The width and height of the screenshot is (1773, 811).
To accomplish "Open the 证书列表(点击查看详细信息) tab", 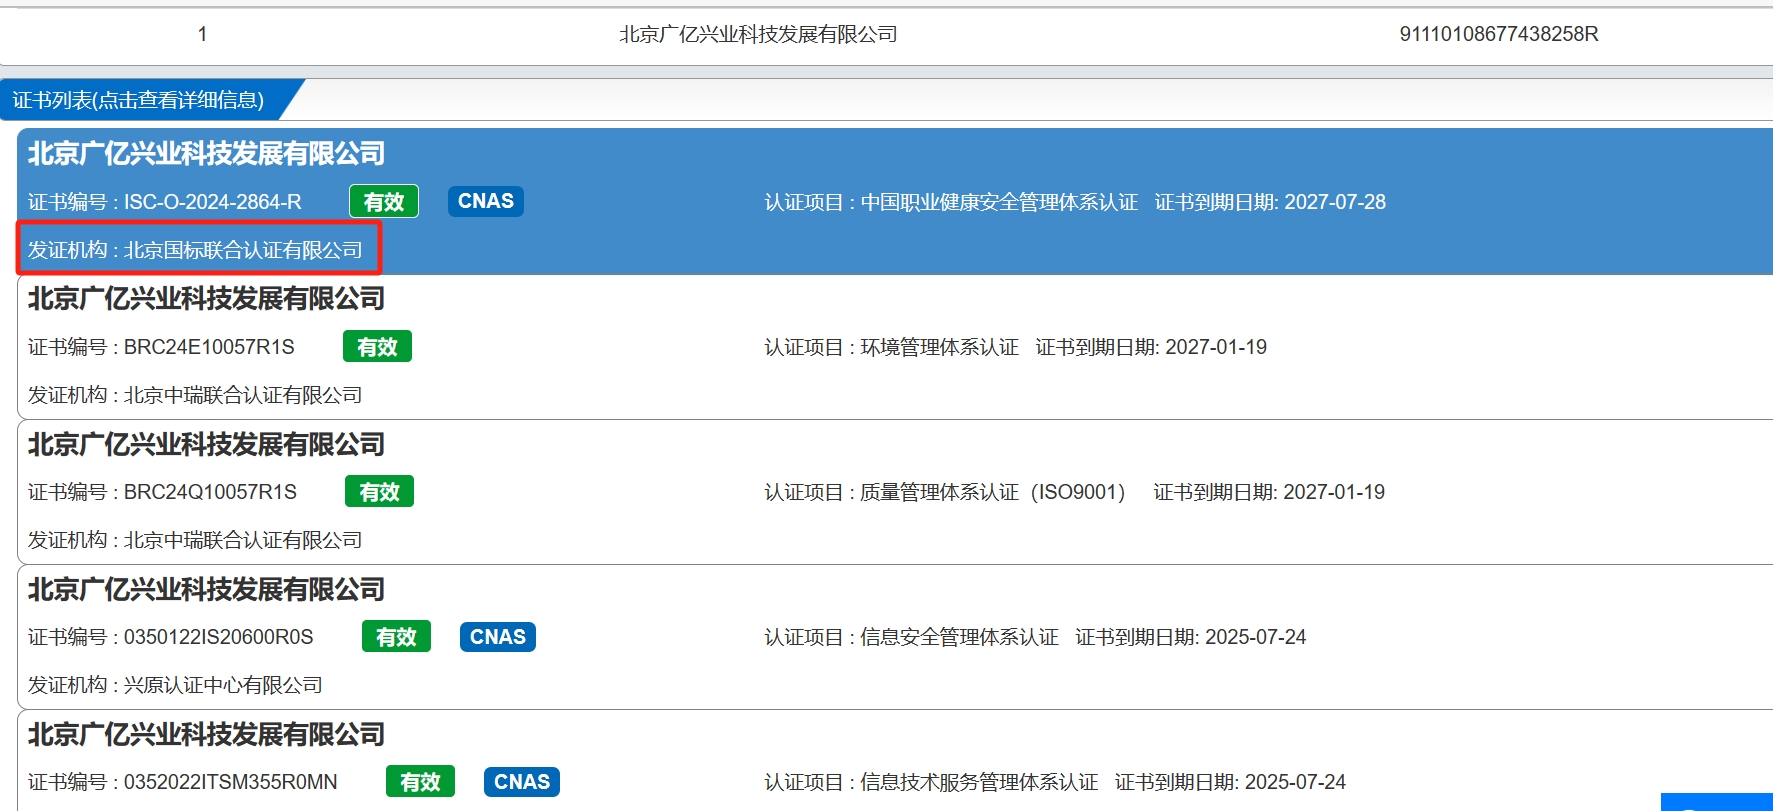I will (x=140, y=100).
